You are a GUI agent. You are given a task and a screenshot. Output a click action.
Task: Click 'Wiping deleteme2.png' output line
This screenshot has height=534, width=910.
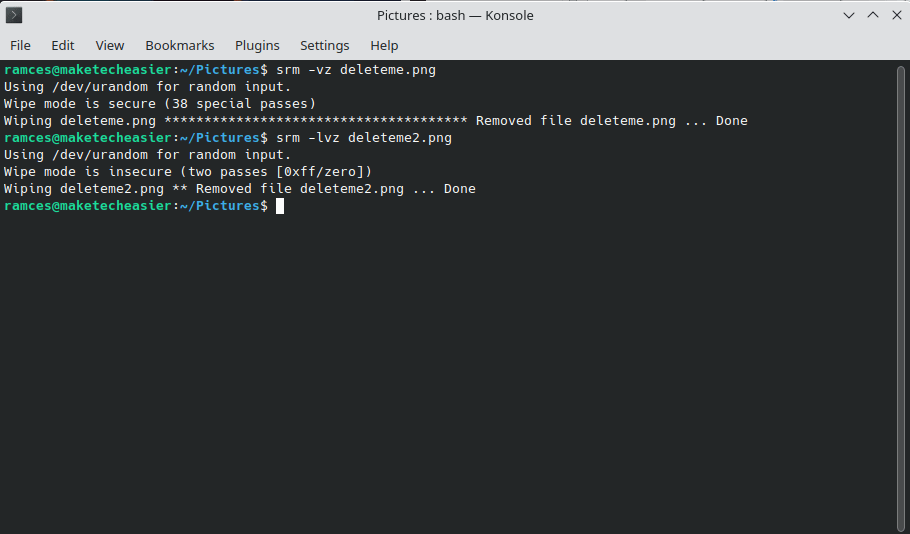click(240, 189)
